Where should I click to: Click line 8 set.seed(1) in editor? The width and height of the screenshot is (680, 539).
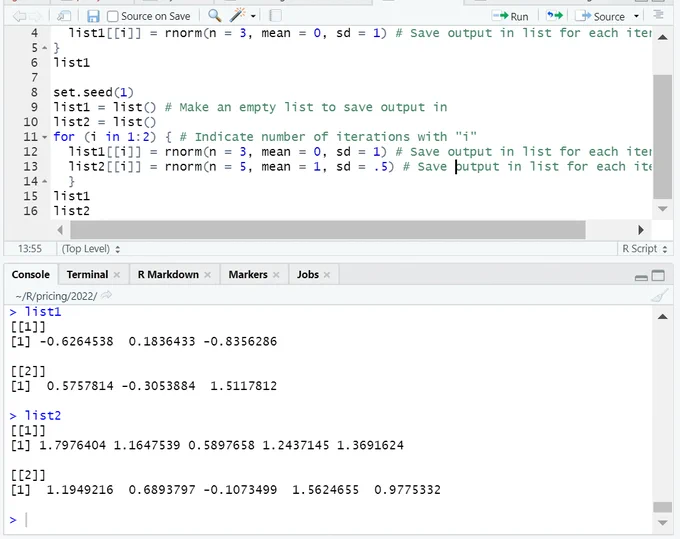[93, 92]
